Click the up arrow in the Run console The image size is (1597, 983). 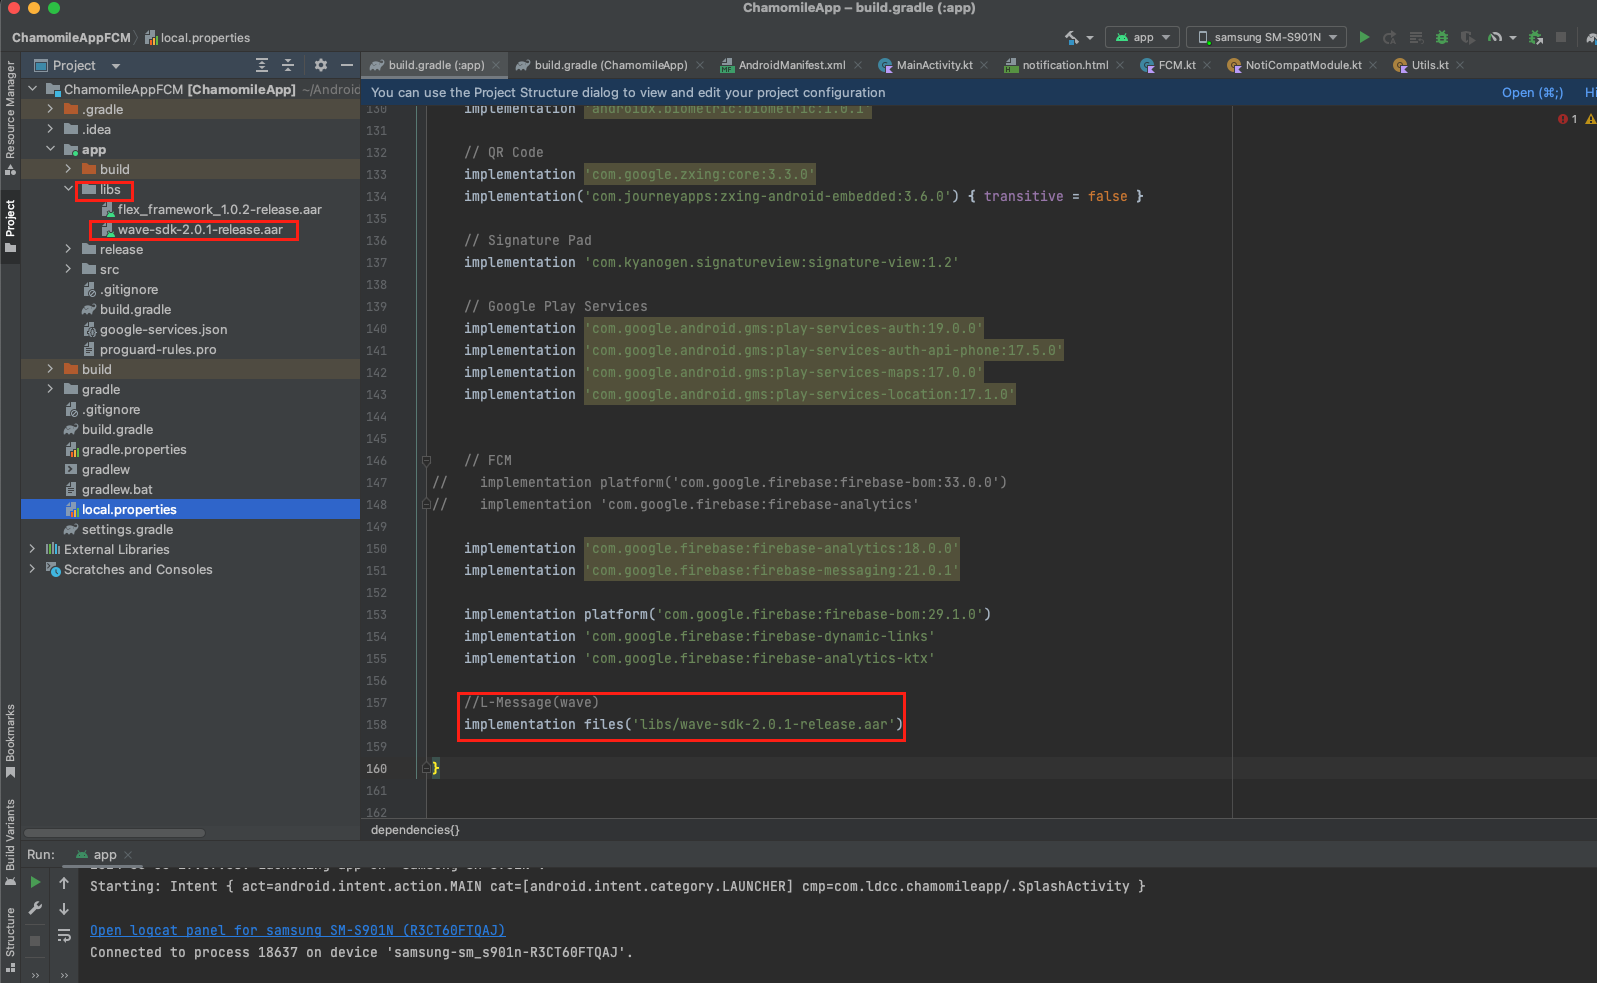click(64, 883)
